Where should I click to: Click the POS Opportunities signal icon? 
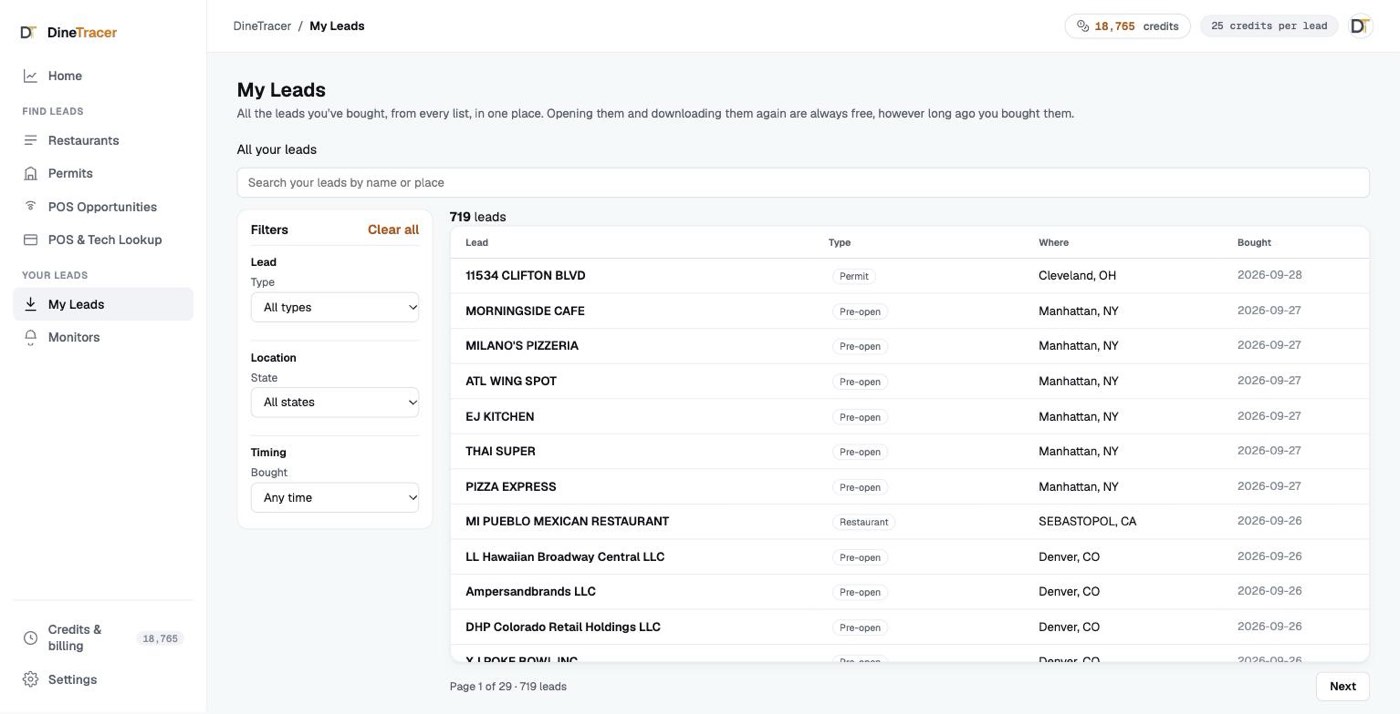[31, 206]
